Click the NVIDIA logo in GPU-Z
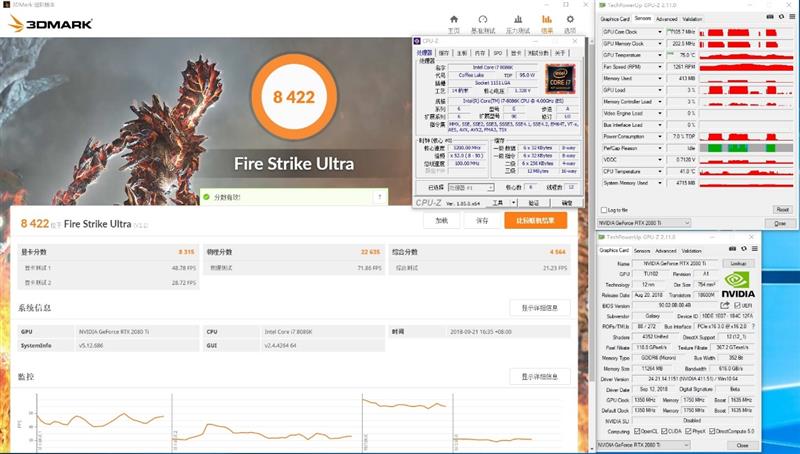 click(x=738, y=285)
